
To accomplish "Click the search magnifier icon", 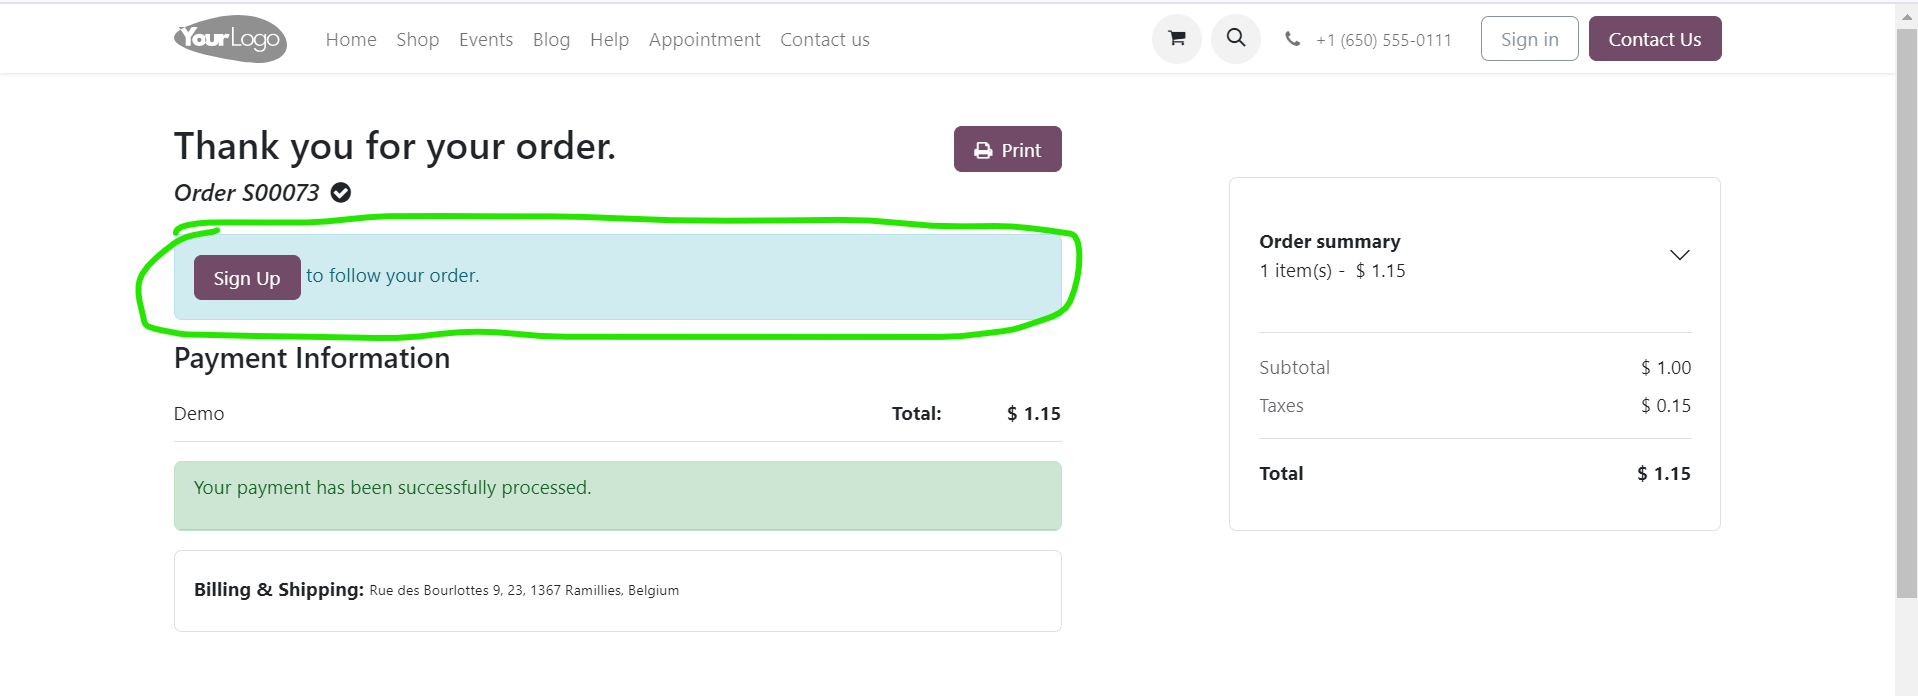I will coord(1236,39).
